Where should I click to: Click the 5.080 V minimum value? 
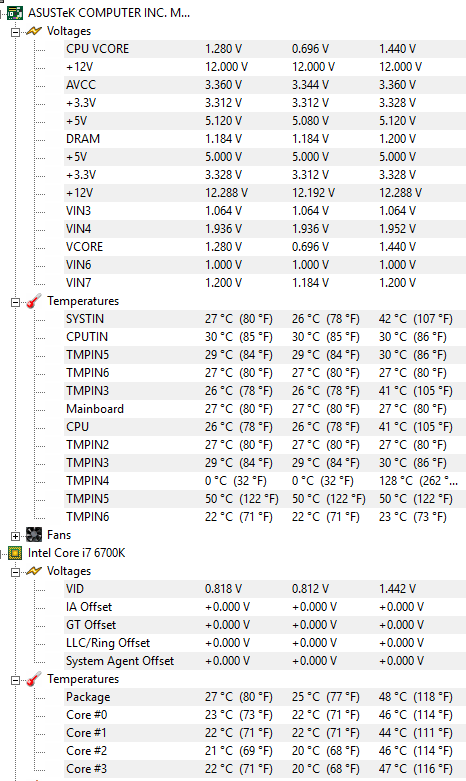pyautogui.click(x=310, y=121)
